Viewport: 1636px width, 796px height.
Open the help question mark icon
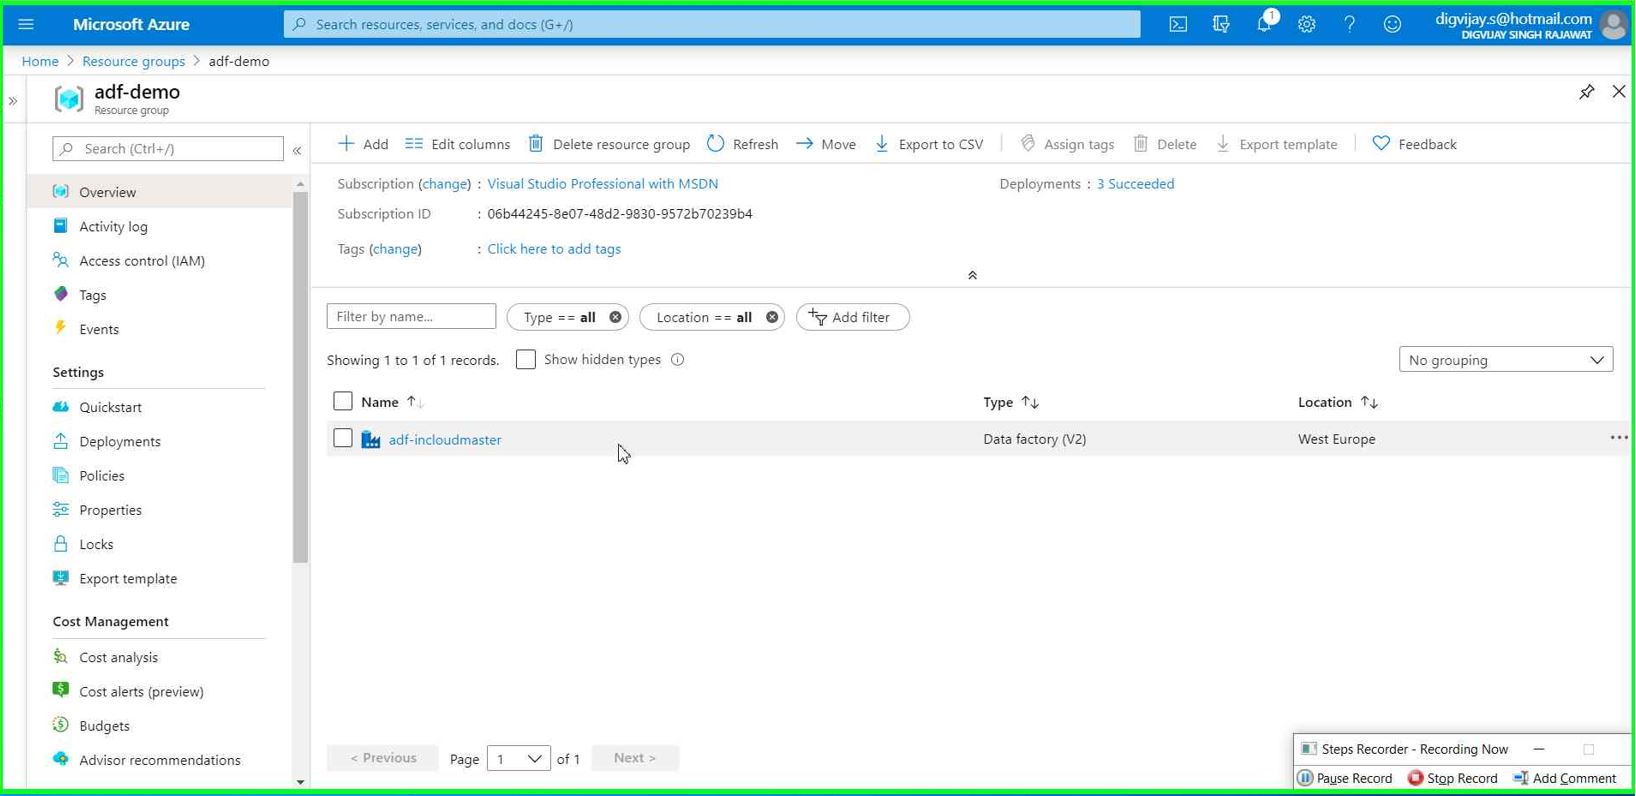coord(1350,24)
